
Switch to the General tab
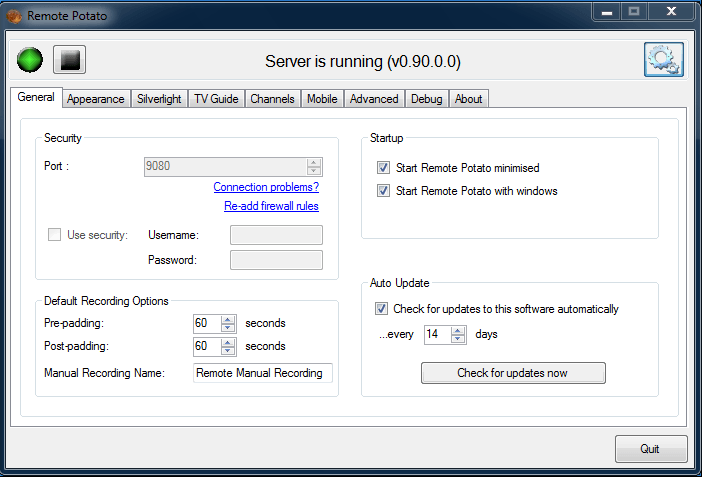36,97
